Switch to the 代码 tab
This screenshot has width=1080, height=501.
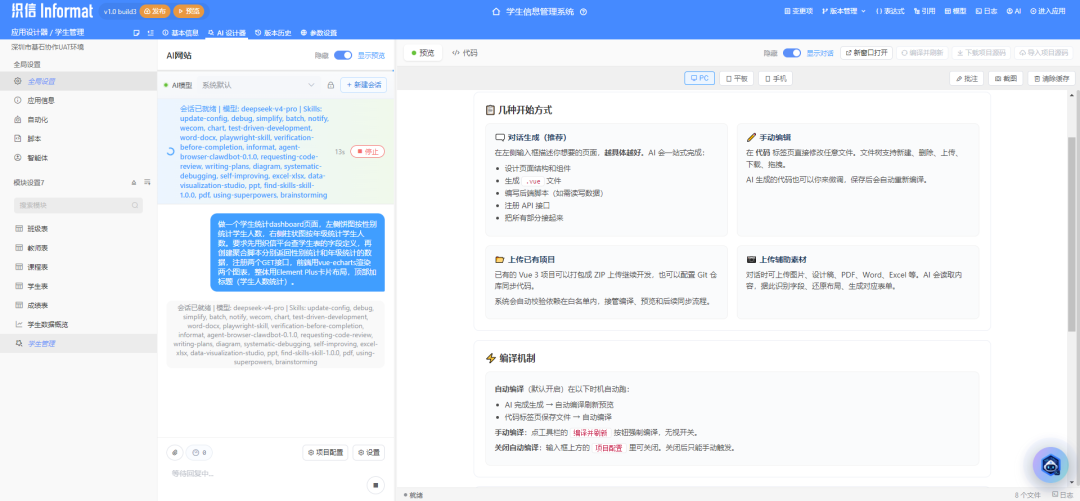[465, 53]
